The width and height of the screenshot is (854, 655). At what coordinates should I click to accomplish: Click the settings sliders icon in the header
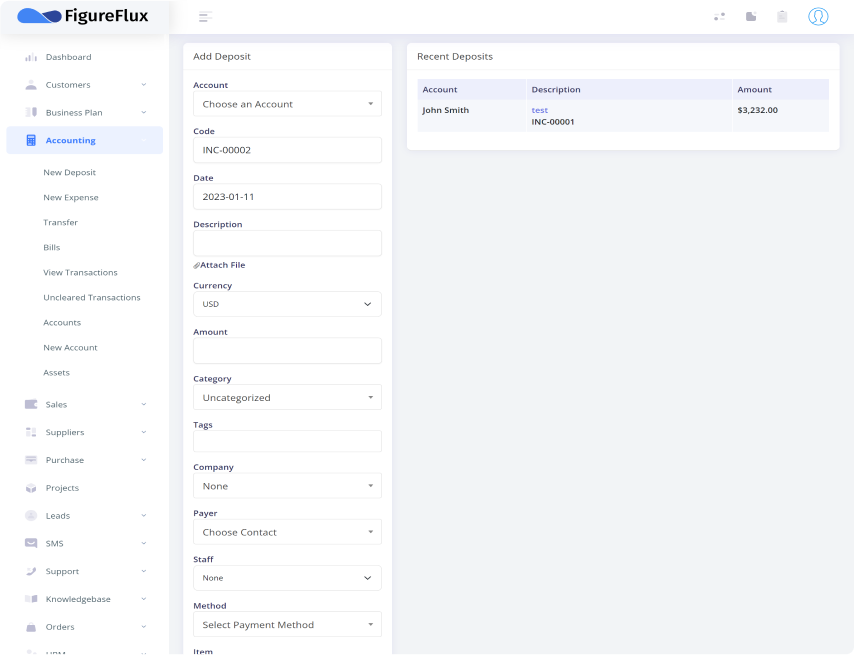(x=719, y=16)
